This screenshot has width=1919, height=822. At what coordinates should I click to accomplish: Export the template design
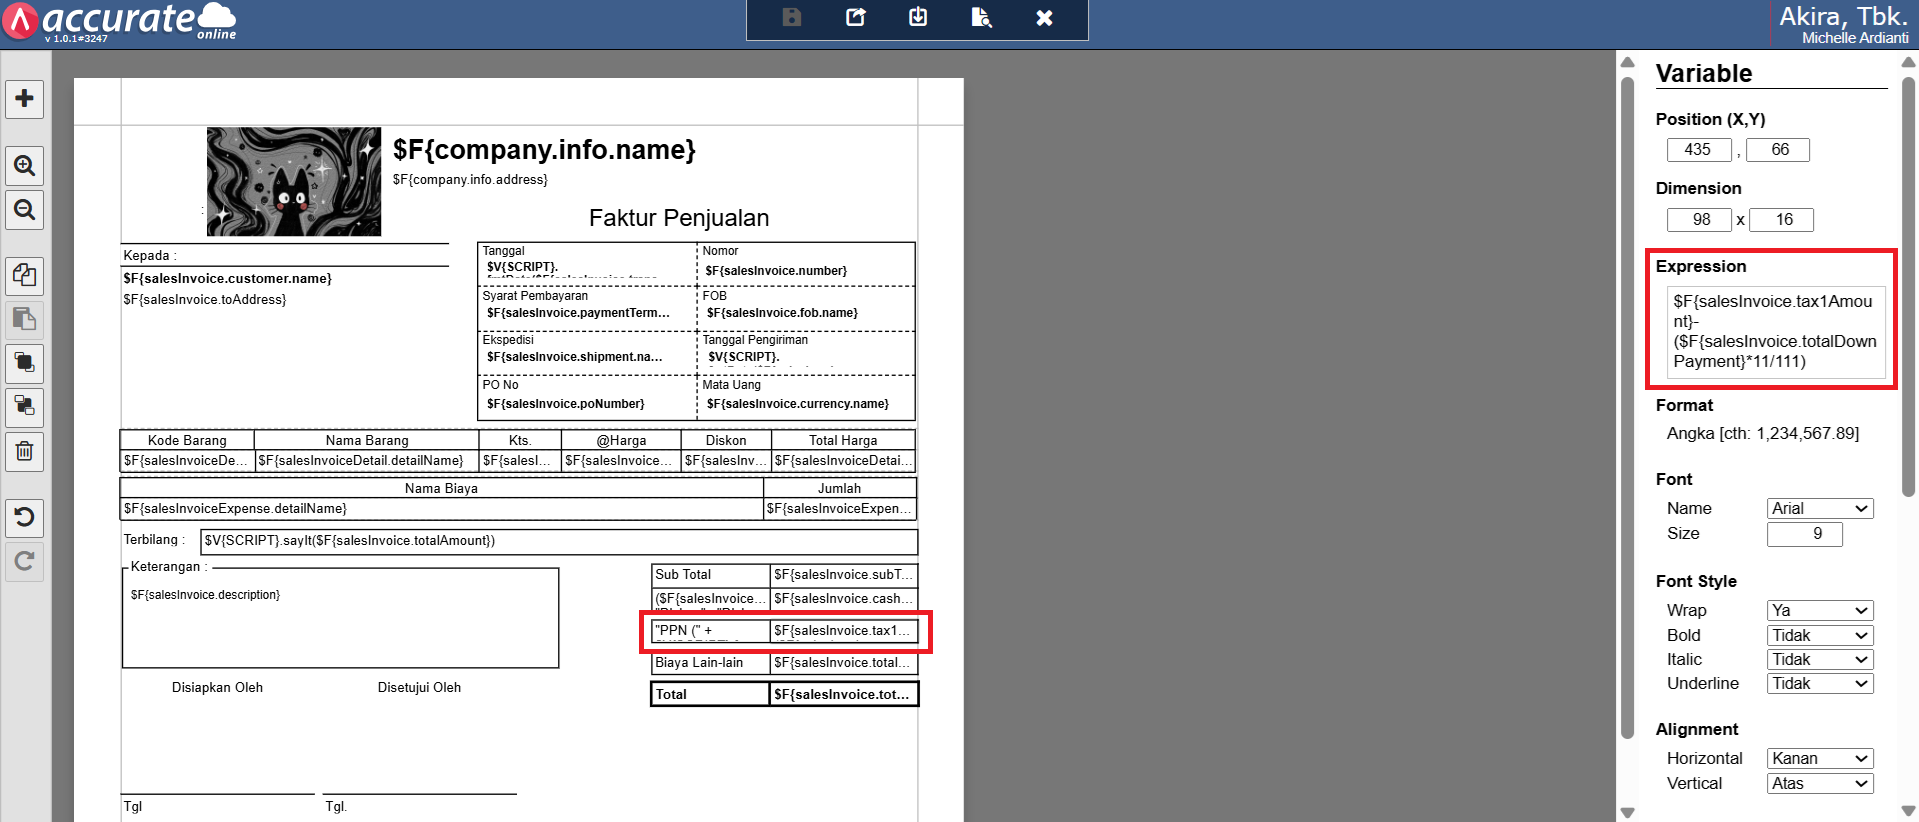[856, 17]
